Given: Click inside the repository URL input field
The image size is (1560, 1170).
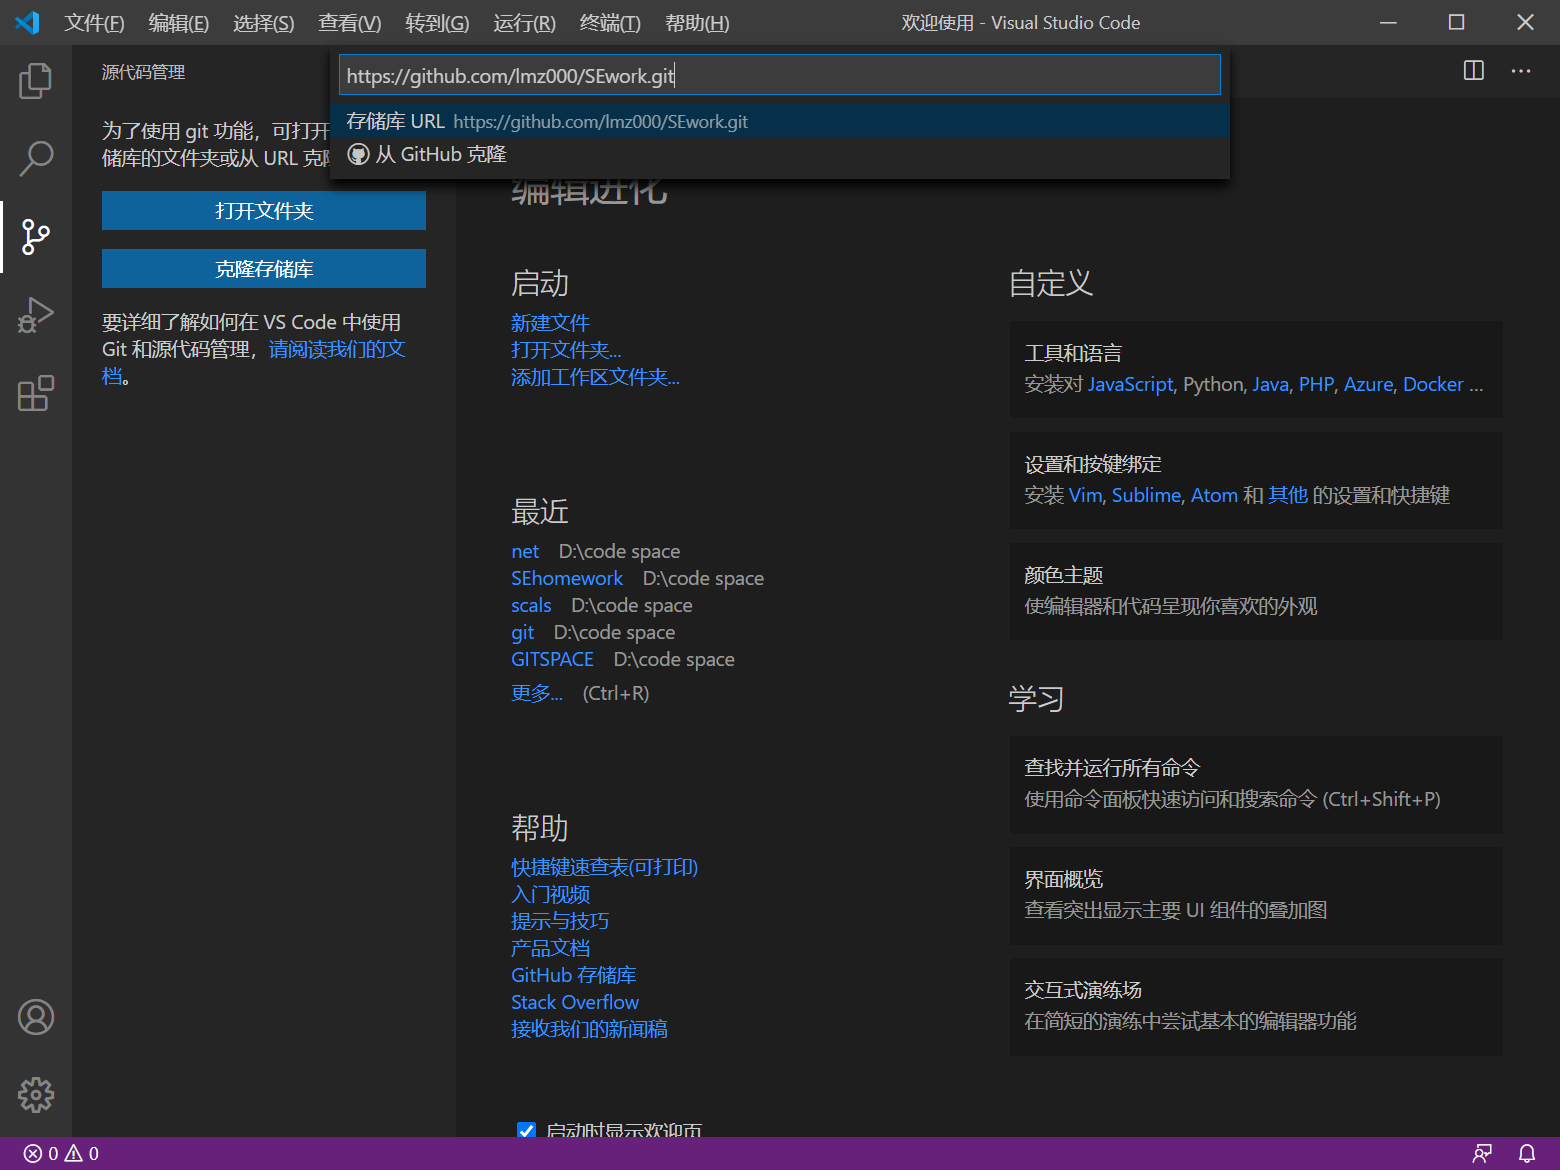Looking at the screenshot, I should click(x=780, y=75).
